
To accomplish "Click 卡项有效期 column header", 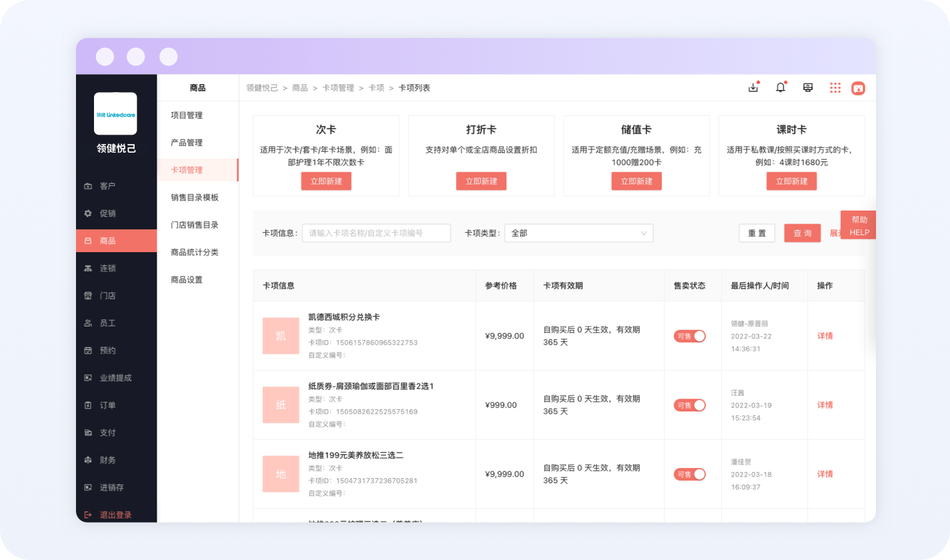I will click(x=563, y=285).
